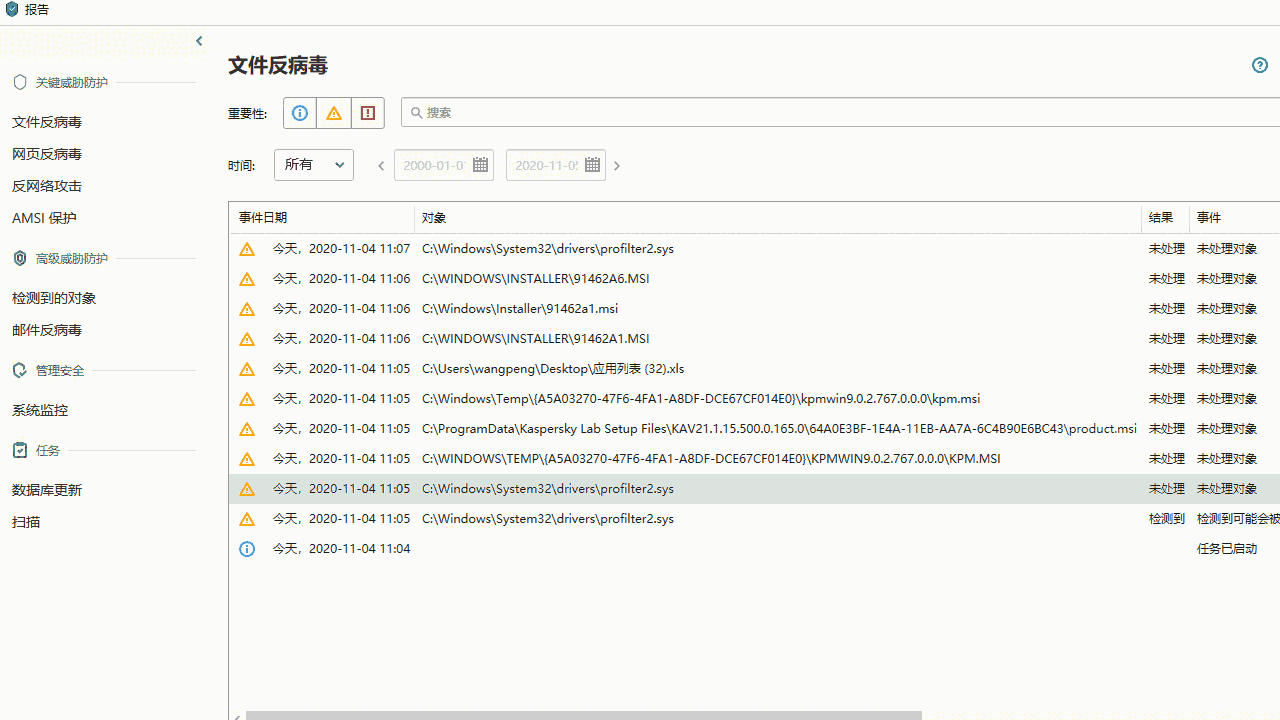Collapse the left sidebar with chevron
Viewport: 1280px width, 720px height.
pos(199,41)
